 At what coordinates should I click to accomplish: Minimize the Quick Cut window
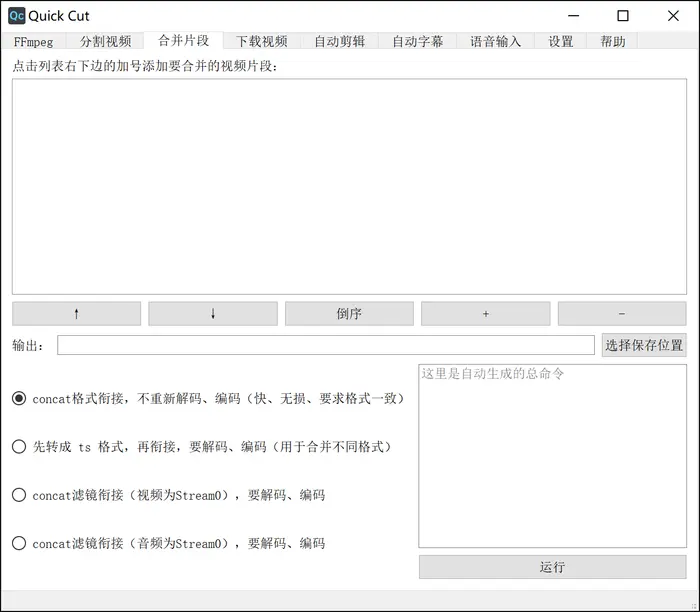573,16
